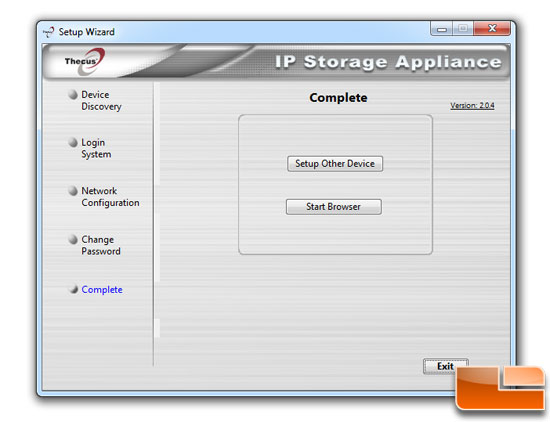Click the Setup Wizard title bar icon
550x422 pixels.
pyautogui.click(x=49, y=32)
